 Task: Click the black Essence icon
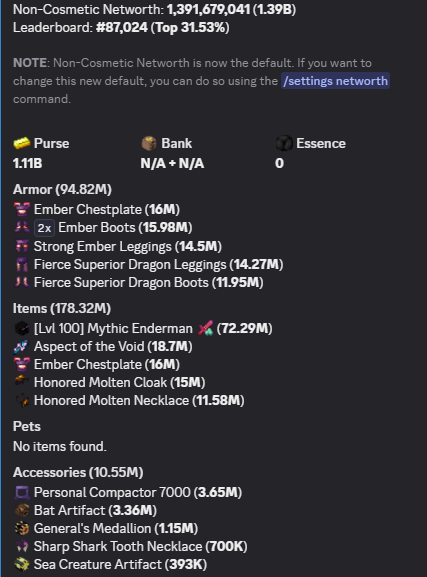[x=284, y=143]
